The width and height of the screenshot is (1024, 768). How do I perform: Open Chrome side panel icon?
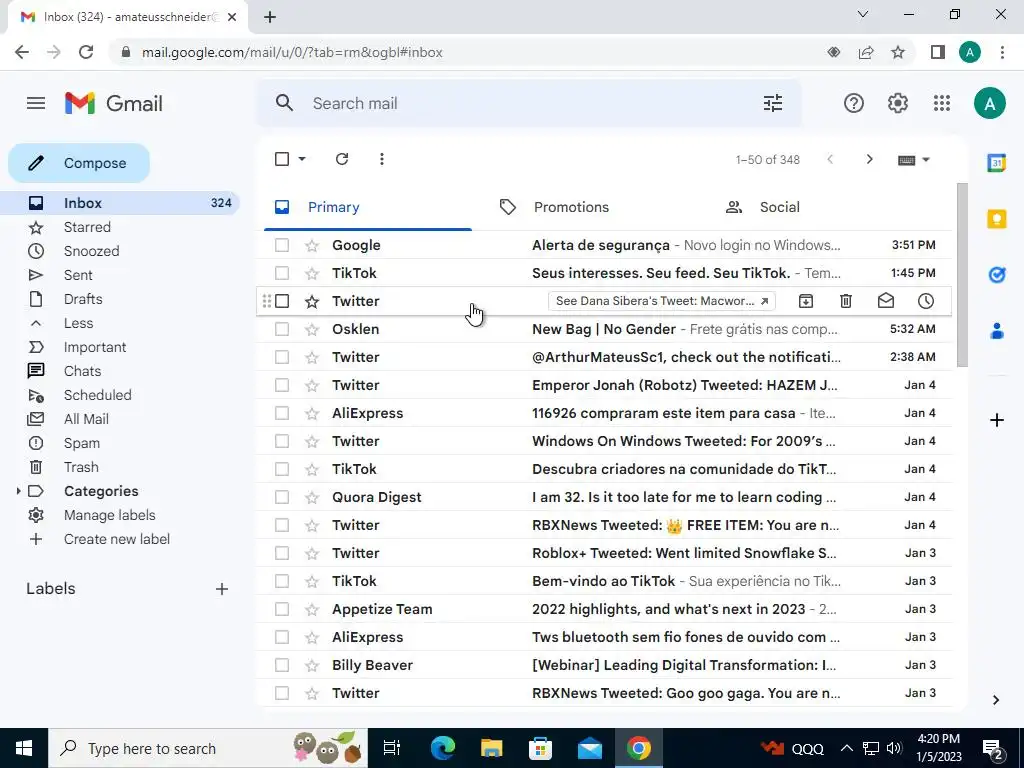coord(938,52)
